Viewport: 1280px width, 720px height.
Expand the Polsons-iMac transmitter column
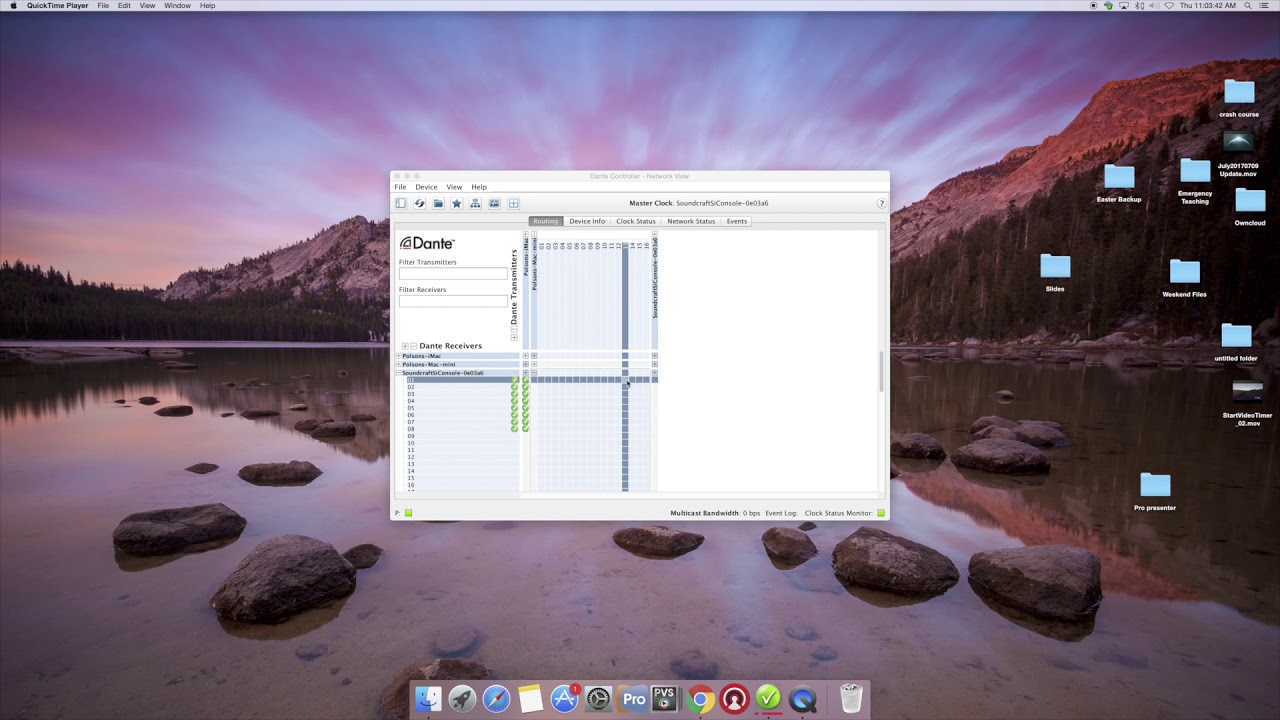point(526,235)
